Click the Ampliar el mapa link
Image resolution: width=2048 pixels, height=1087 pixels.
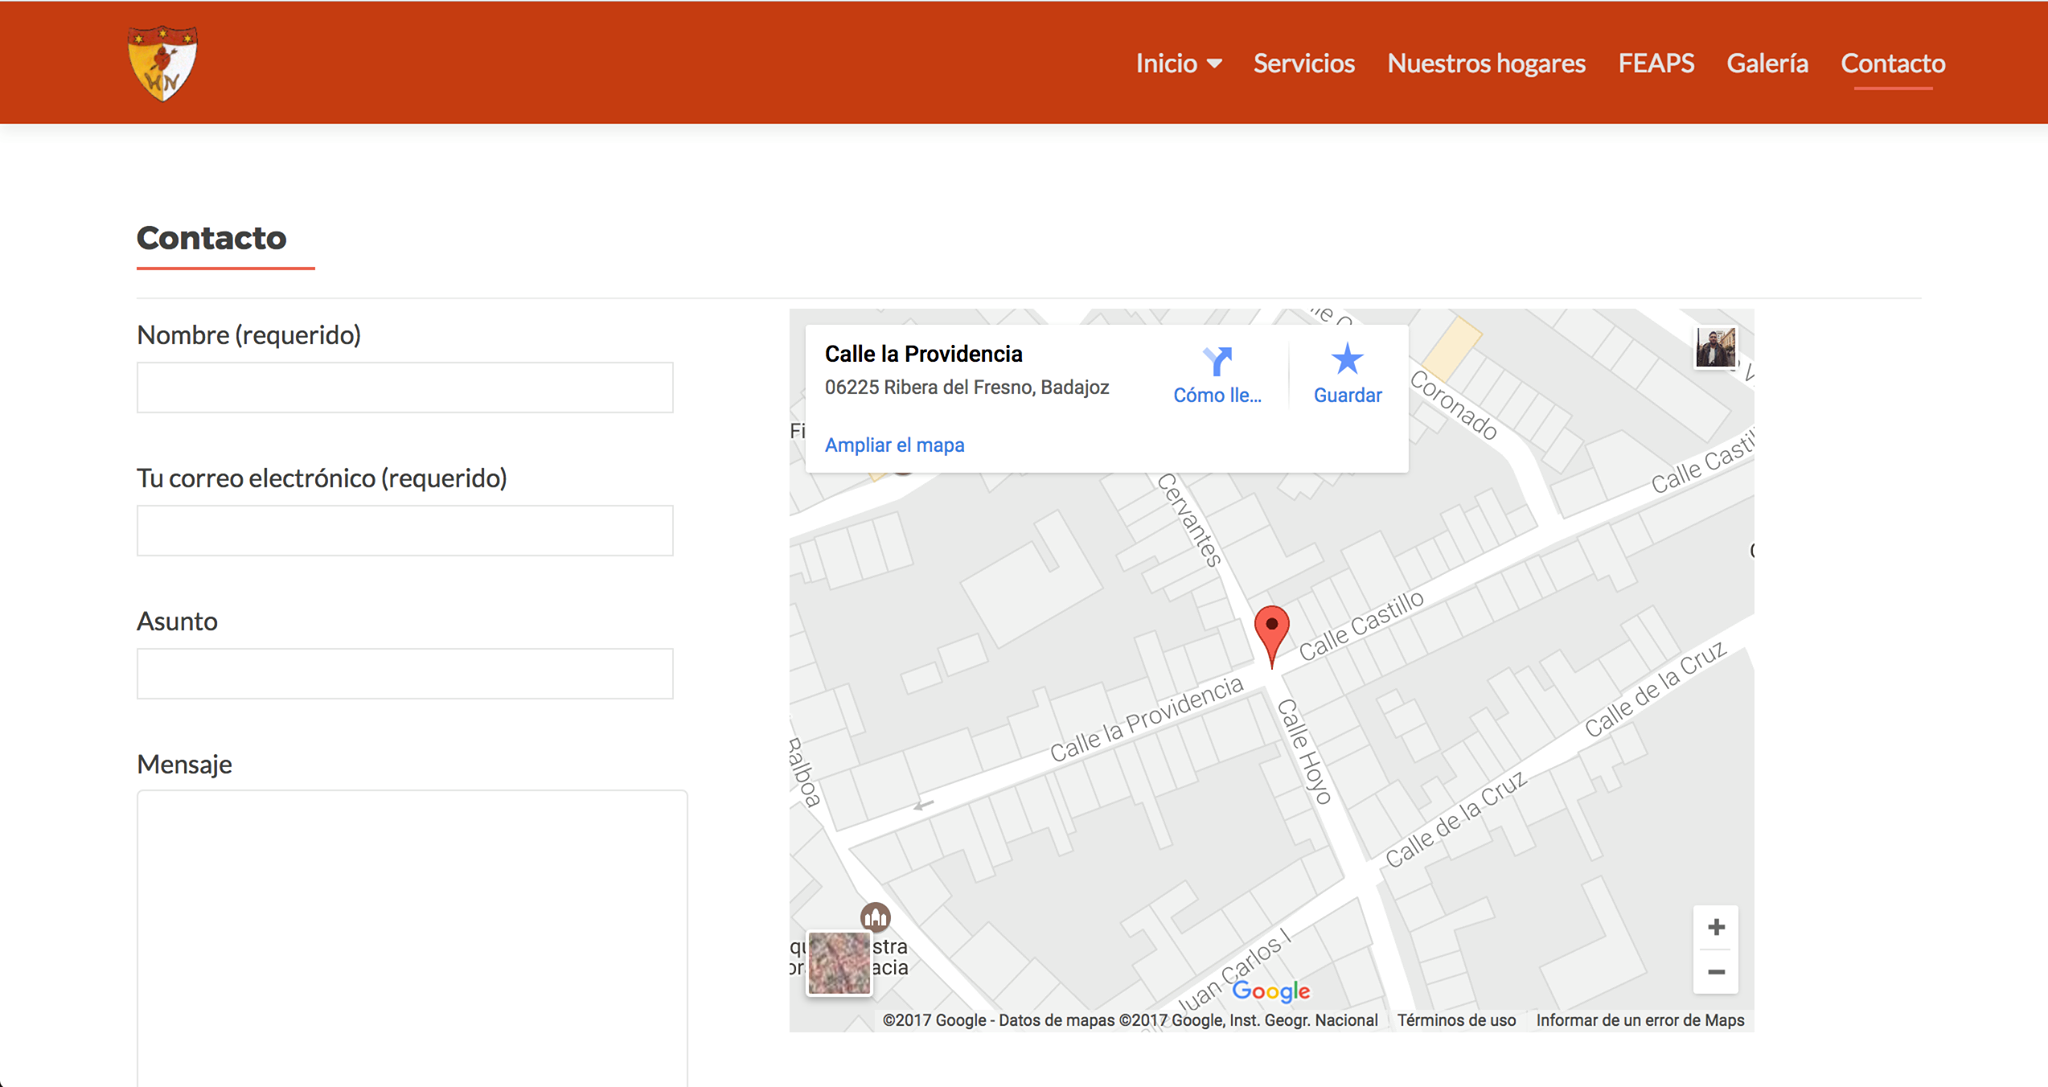pos(894,445)
